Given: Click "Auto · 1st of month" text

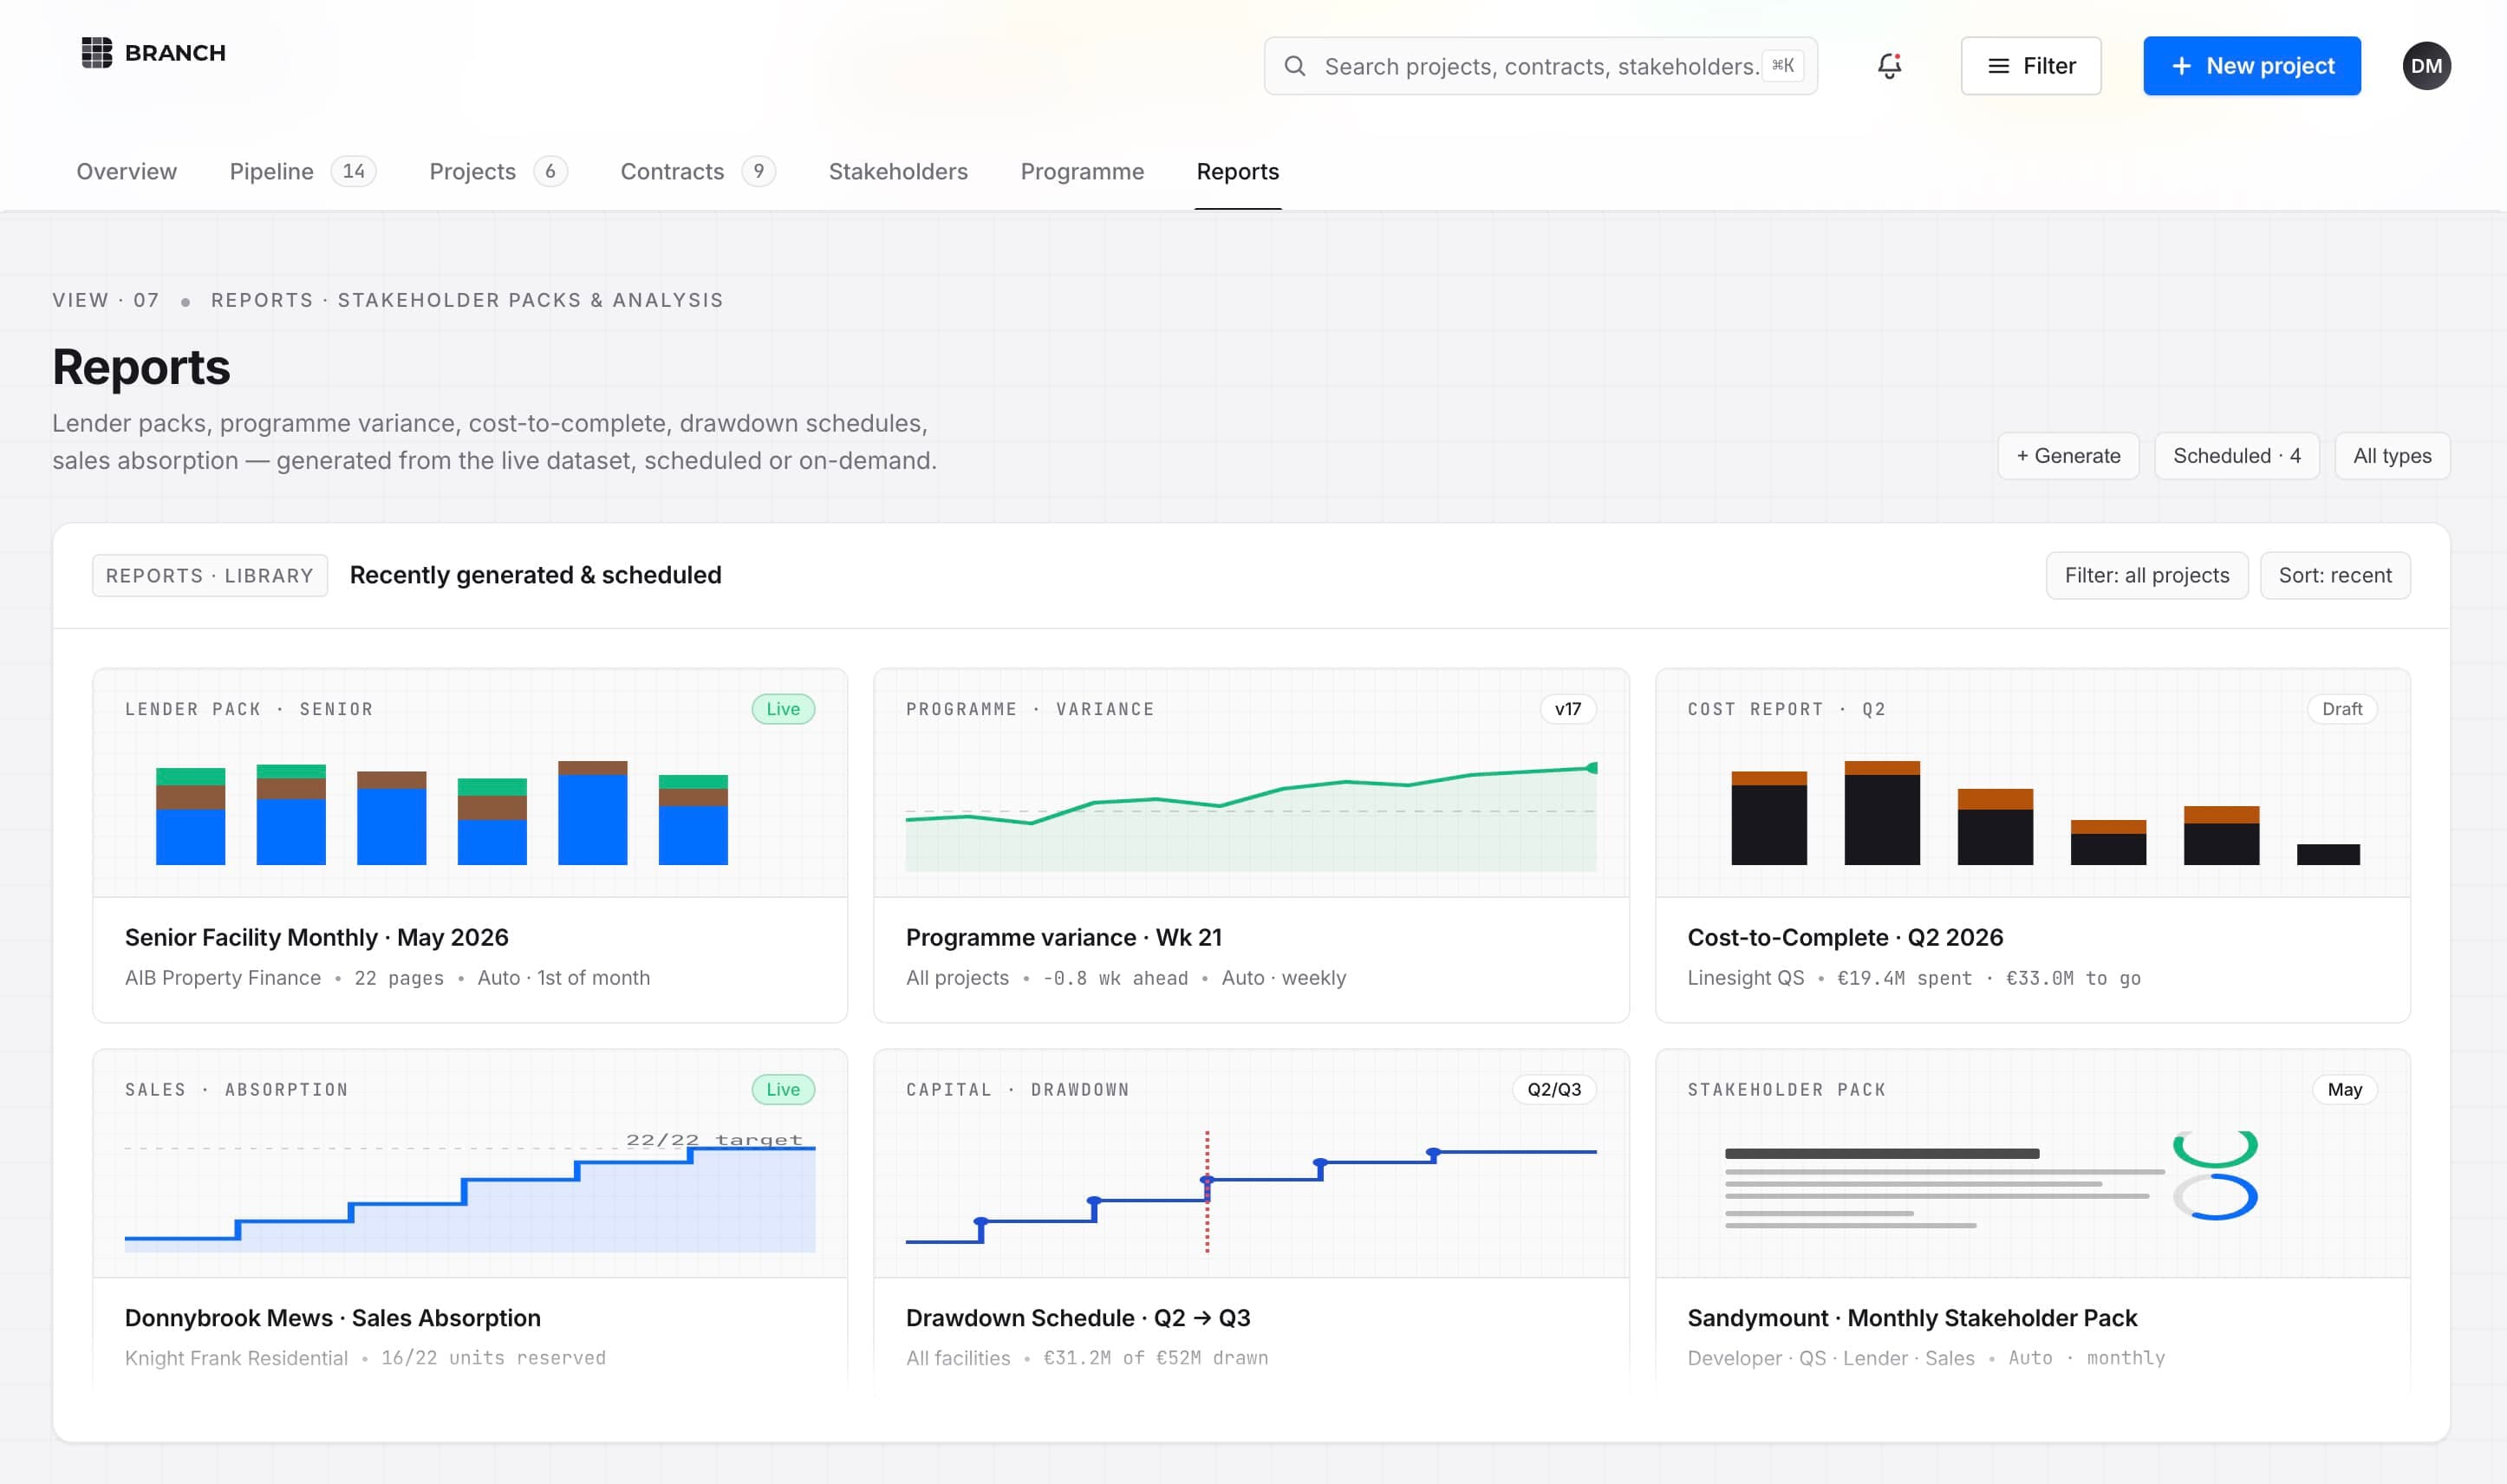Looking at the screenshot, I should [564, 978].
